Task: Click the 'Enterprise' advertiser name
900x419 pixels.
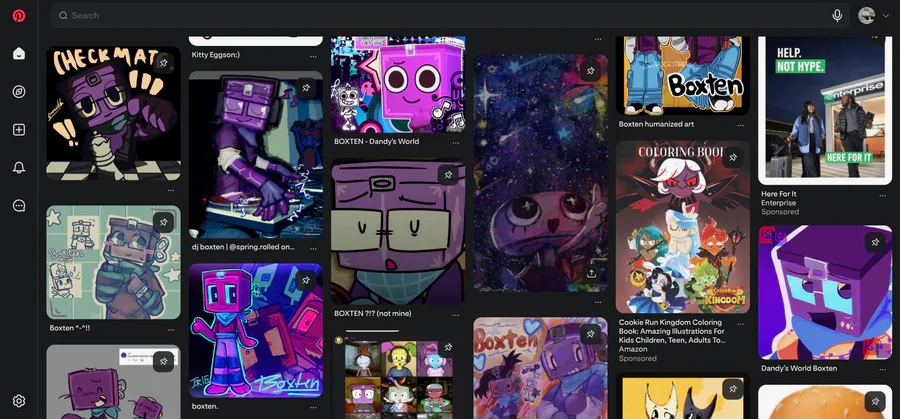Action: pyautogui.click(x=778, y=203)
